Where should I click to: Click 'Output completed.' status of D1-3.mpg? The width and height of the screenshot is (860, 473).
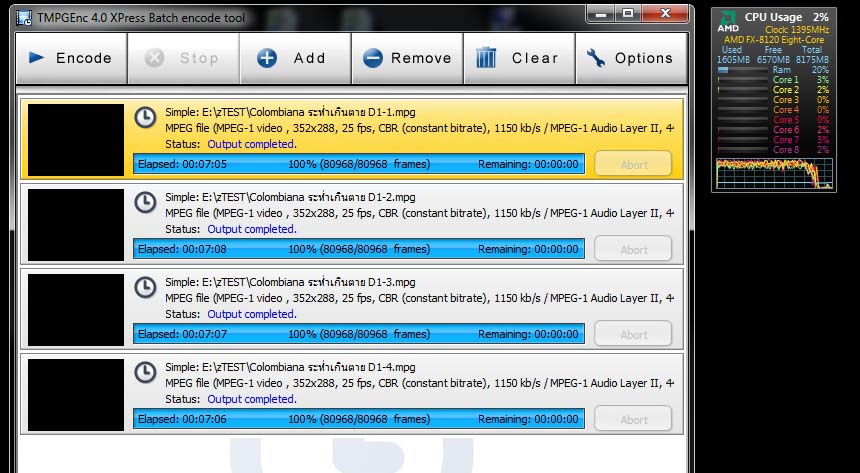(252, 314)
